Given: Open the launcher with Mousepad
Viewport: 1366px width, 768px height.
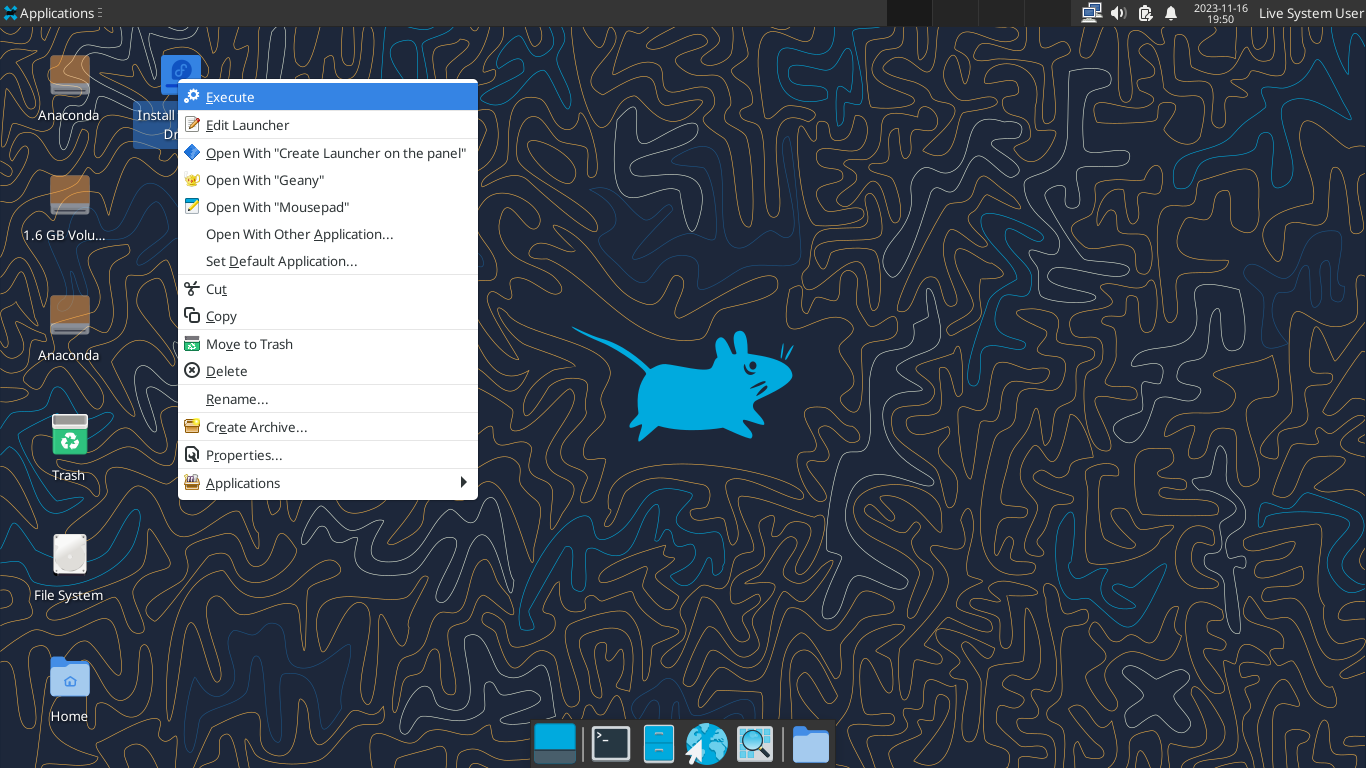Looking at the screenshot, I should click(328, 207).
